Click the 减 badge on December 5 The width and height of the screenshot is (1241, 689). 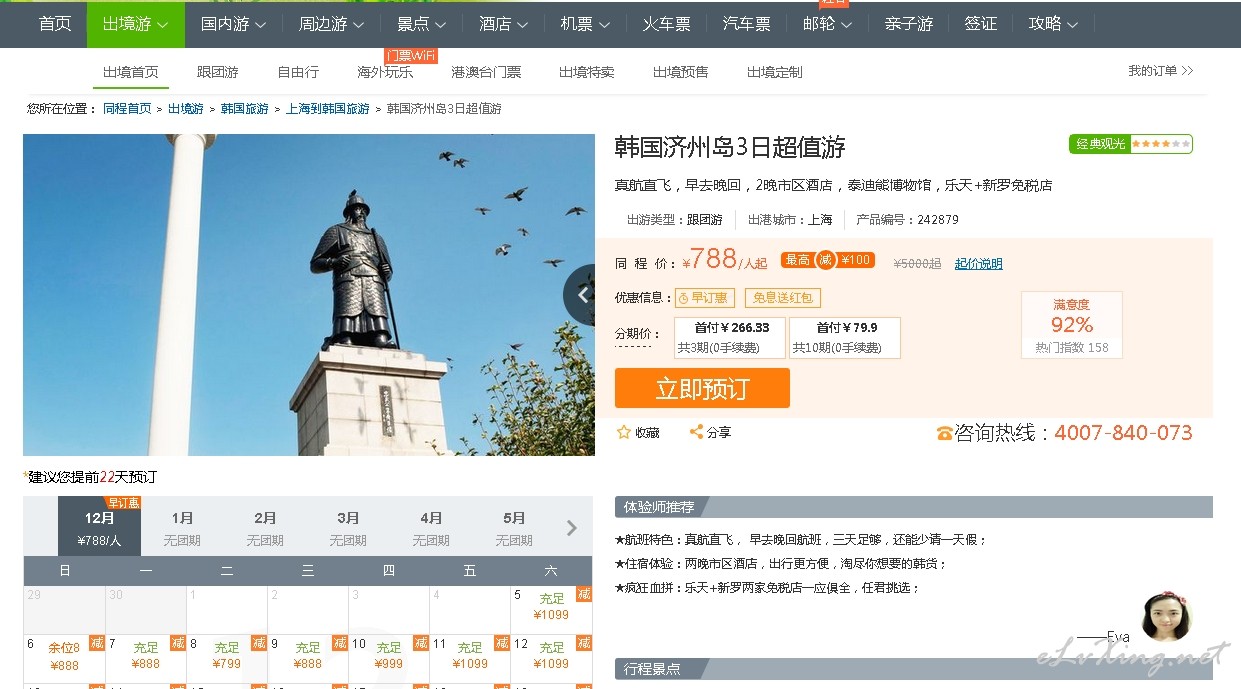pyautogui.click(x=584, y=594)
